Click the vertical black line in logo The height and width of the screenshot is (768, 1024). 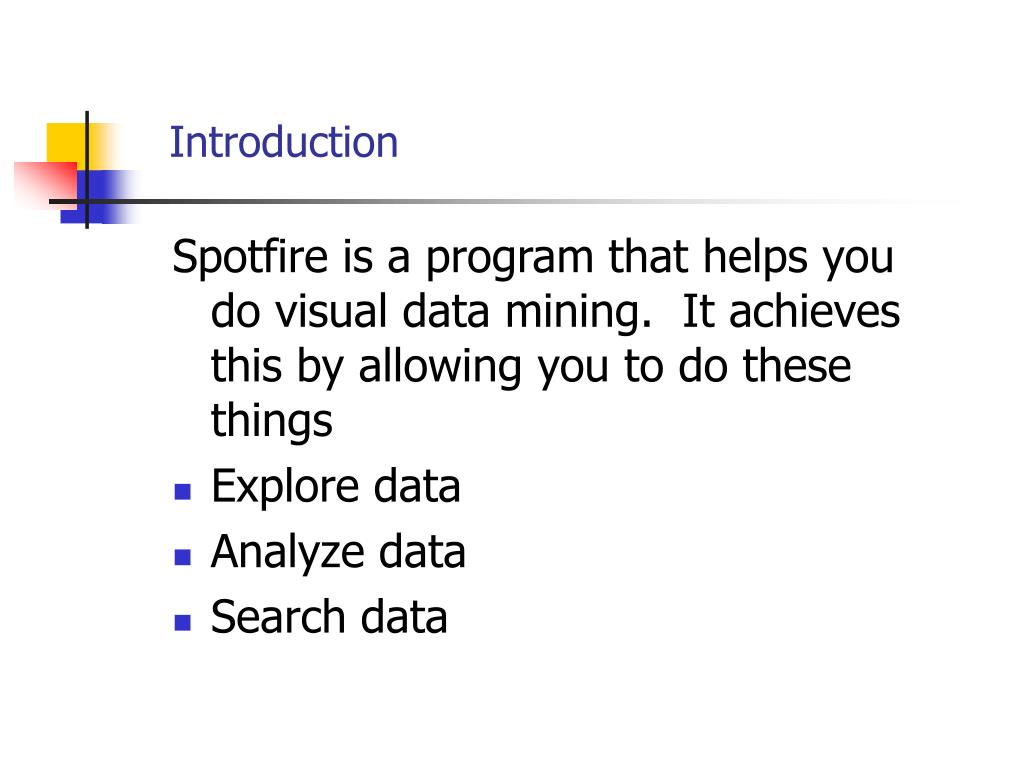click(x=87, y=170)
